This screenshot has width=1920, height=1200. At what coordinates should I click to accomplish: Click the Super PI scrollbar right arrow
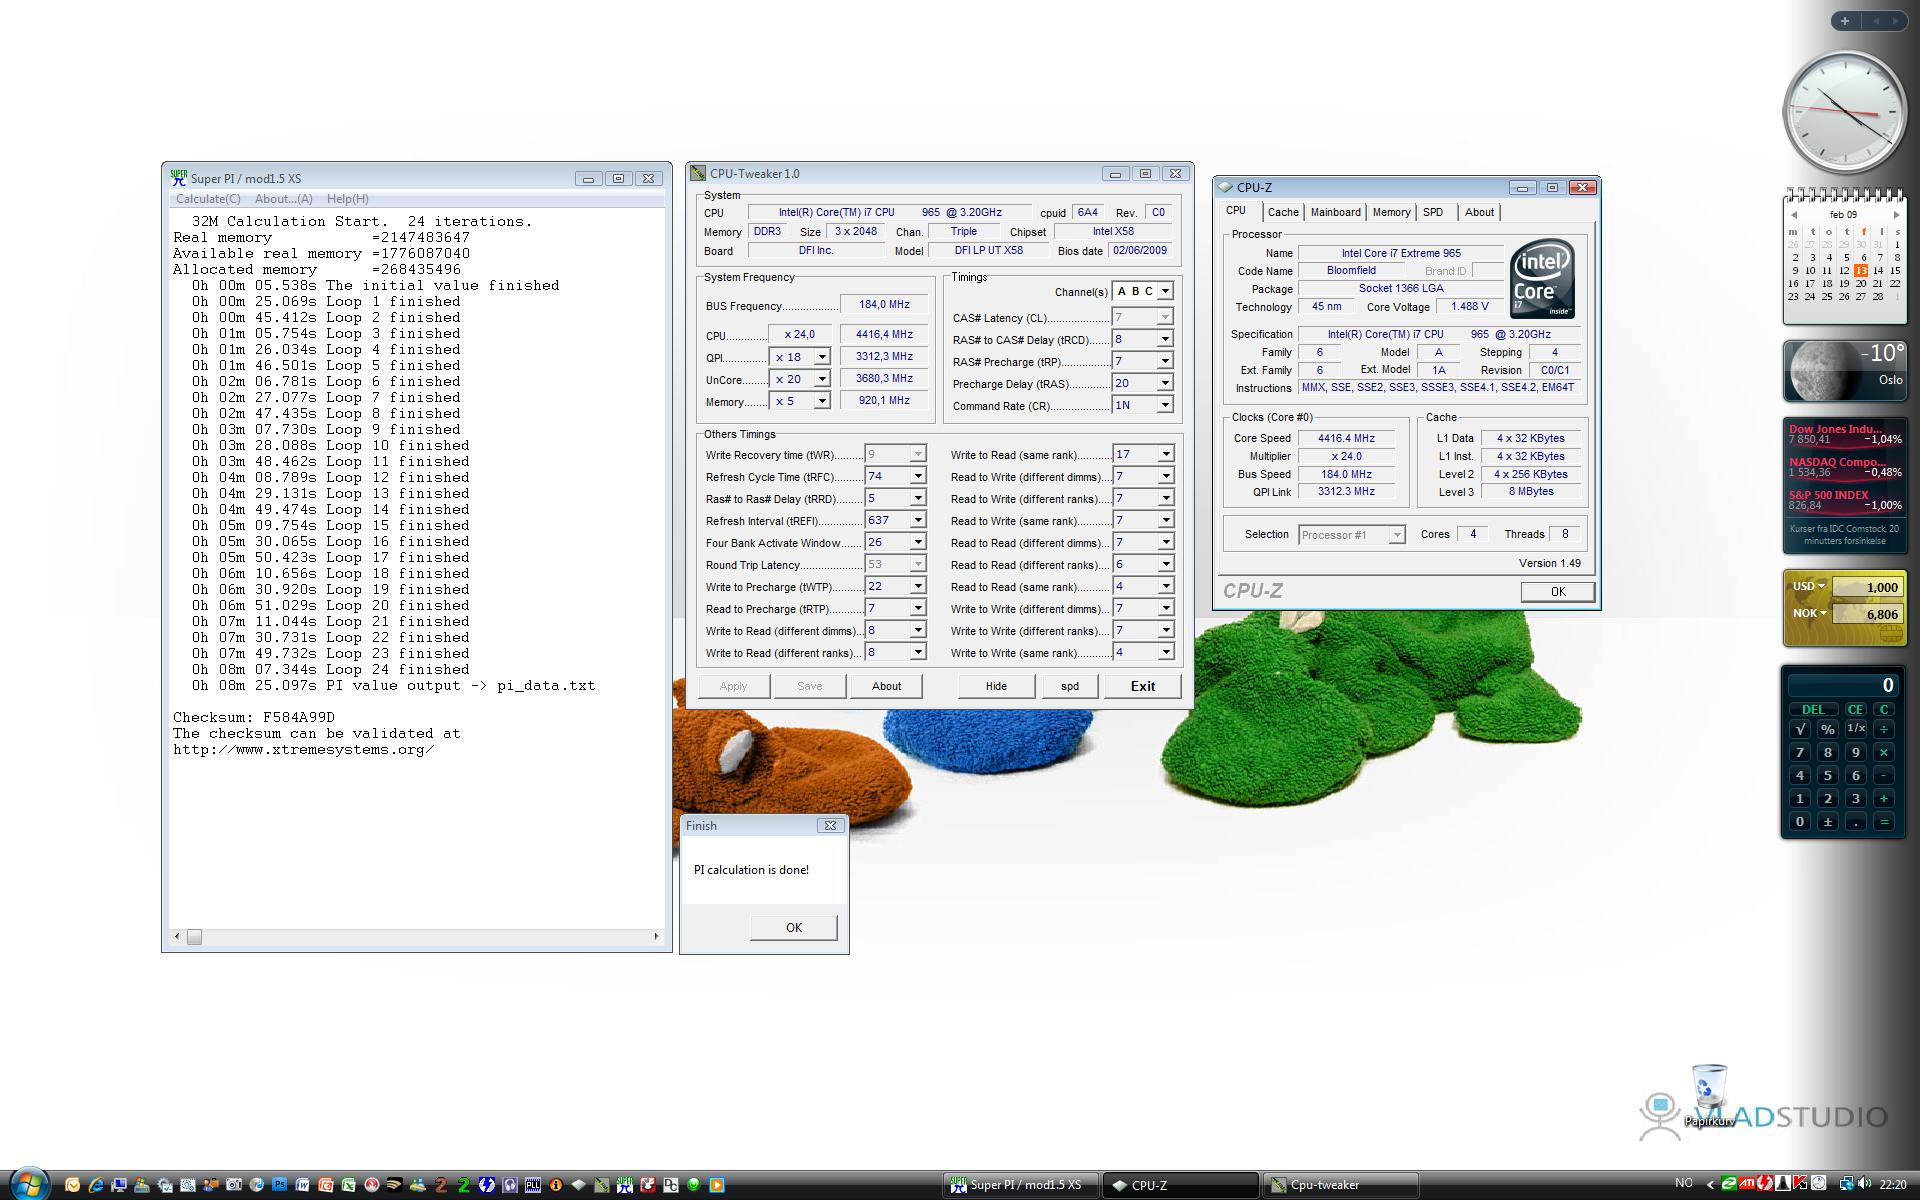click(656, 937)
